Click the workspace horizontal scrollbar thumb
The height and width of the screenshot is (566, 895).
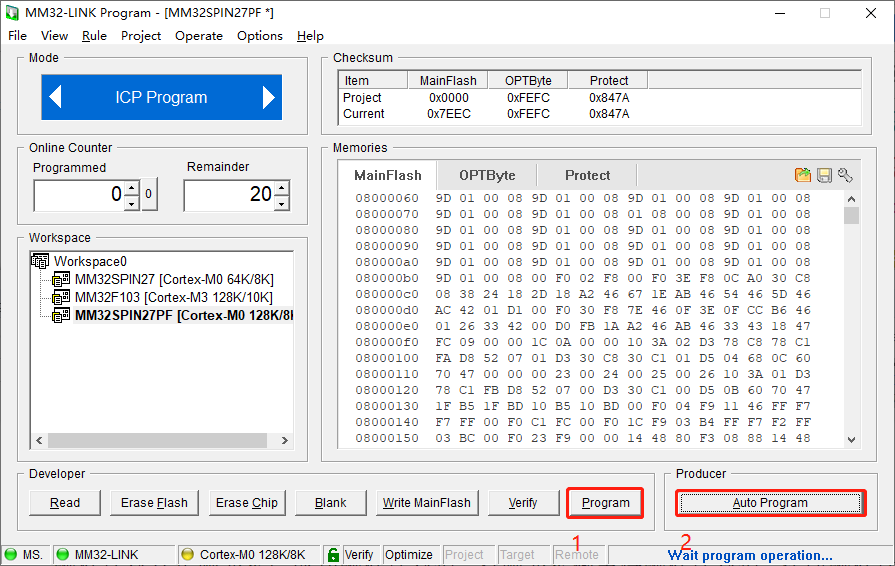tap(157, 440)
